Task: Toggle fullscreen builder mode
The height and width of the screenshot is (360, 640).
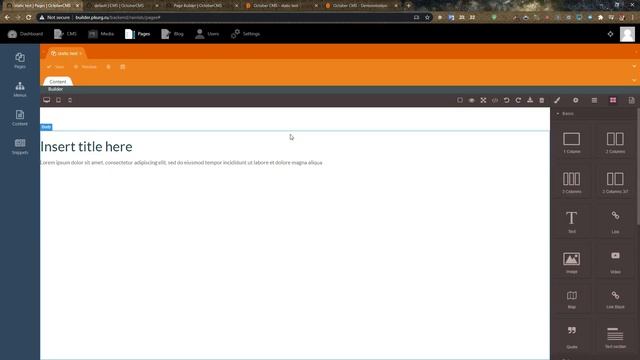Action: (483, 100)
